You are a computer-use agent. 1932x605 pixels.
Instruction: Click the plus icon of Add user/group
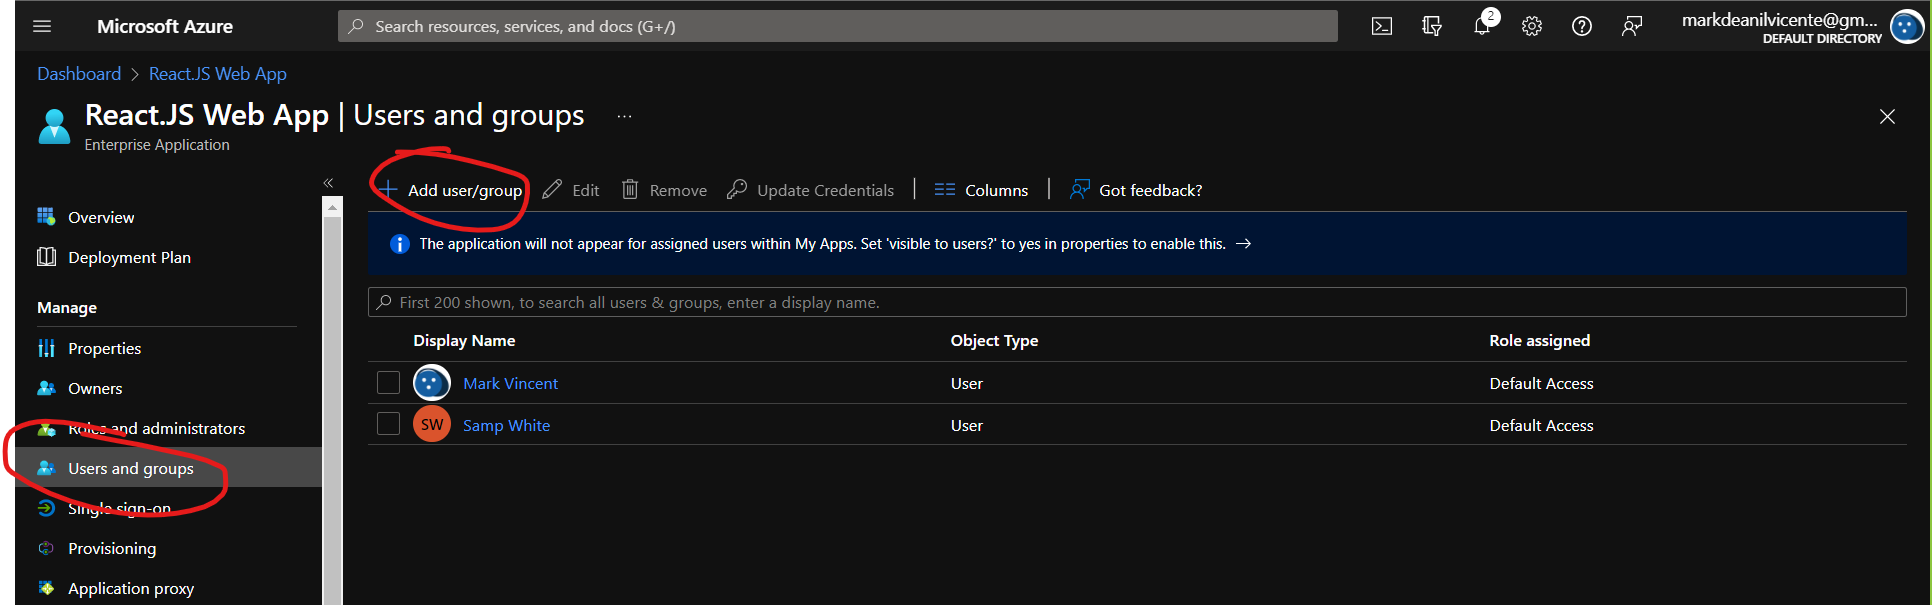point(389,190)
